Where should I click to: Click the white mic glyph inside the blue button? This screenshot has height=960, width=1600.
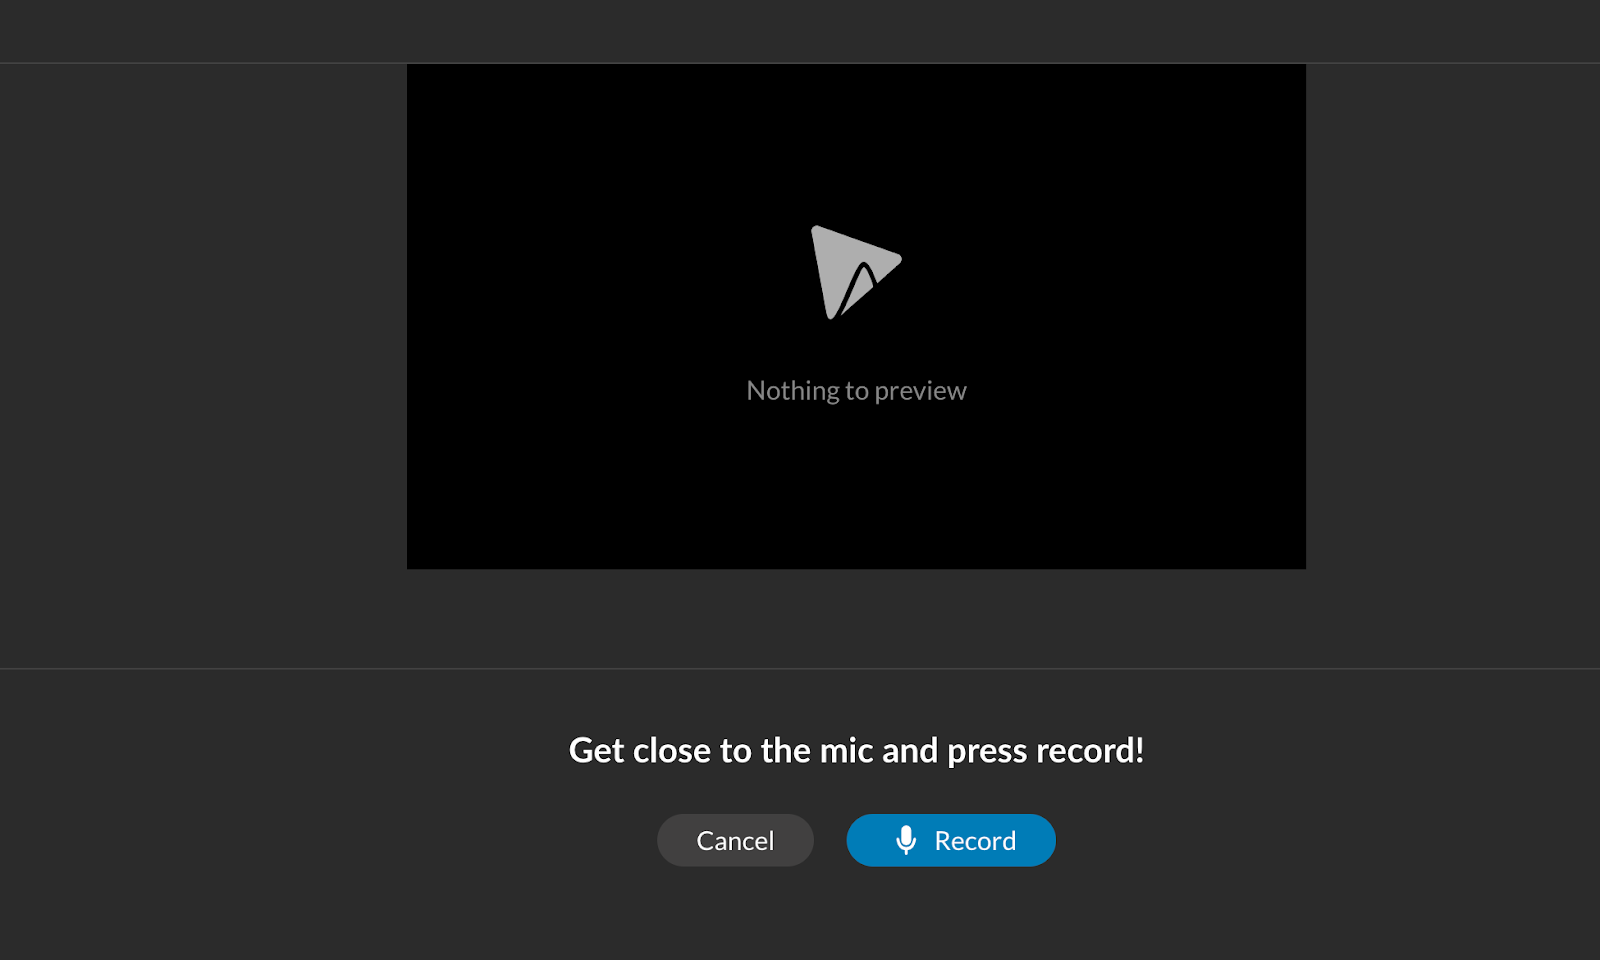coord(906,840)
